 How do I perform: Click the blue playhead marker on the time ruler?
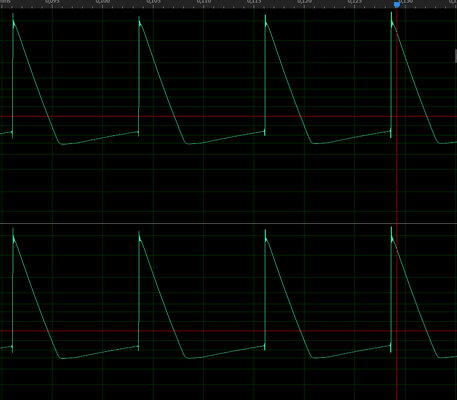[397, 4]
